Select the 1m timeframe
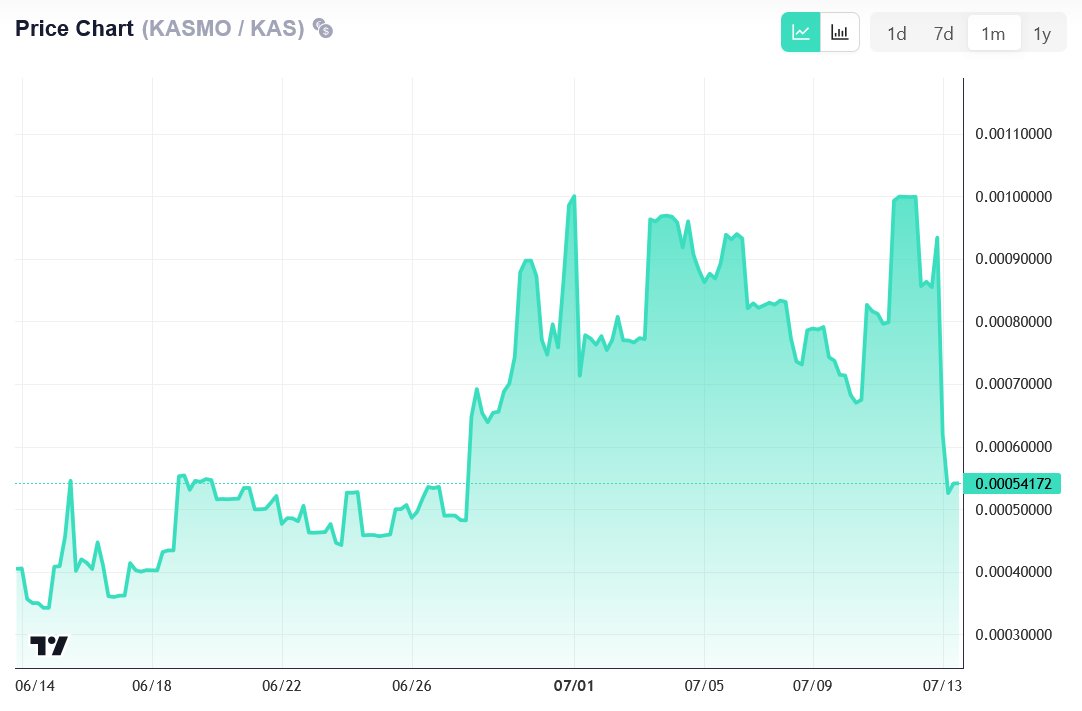The height and width of the screenshot is (711, 1082). coord(993,34)
